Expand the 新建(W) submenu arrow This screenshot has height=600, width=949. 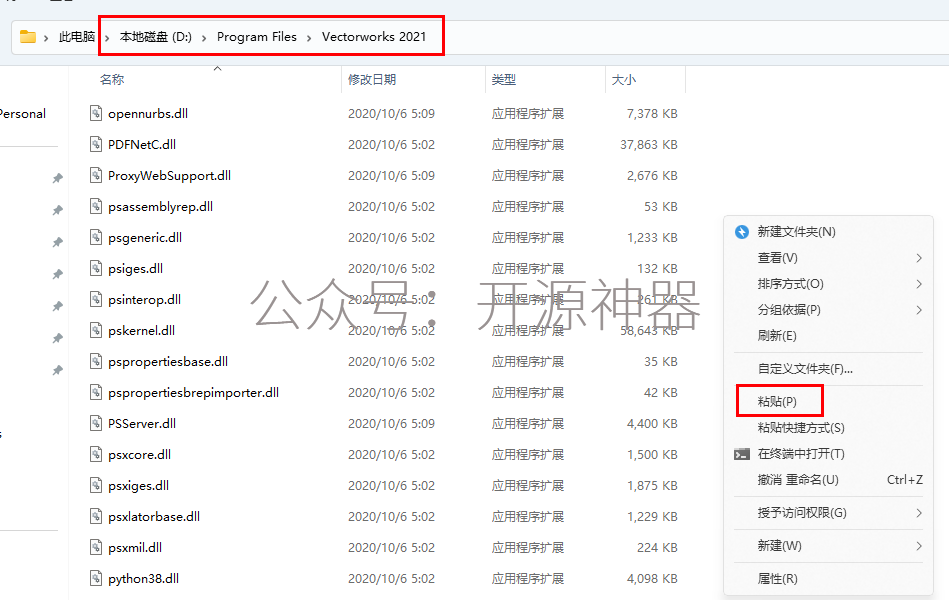[919, 546]
